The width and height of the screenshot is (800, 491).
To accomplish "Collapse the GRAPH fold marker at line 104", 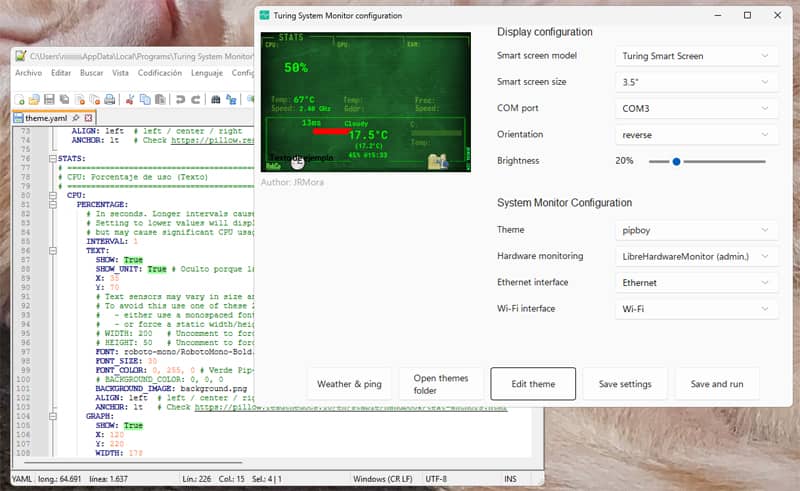I will pos(53,416).
